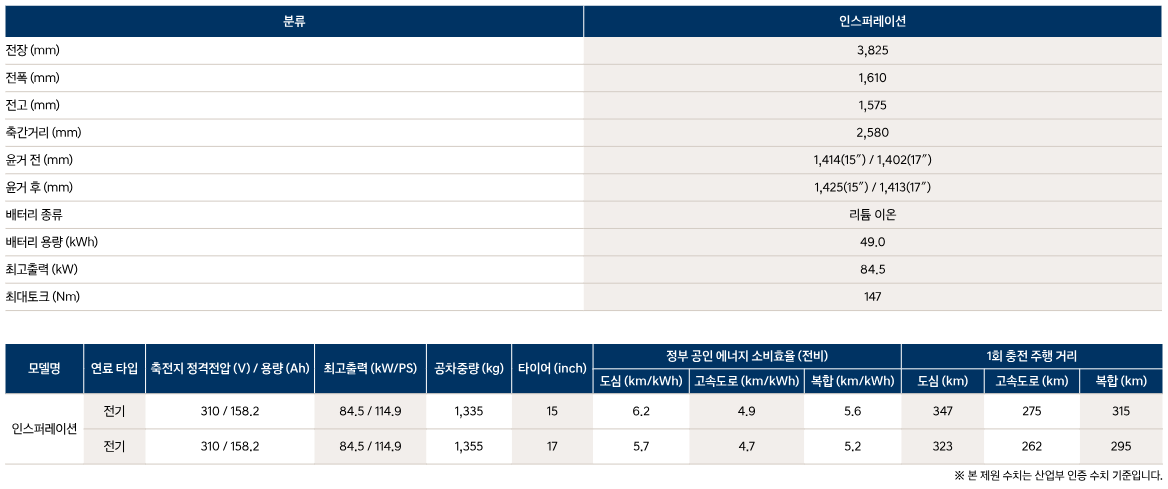
Task: Select the 147 torque value
Action: 872,297
